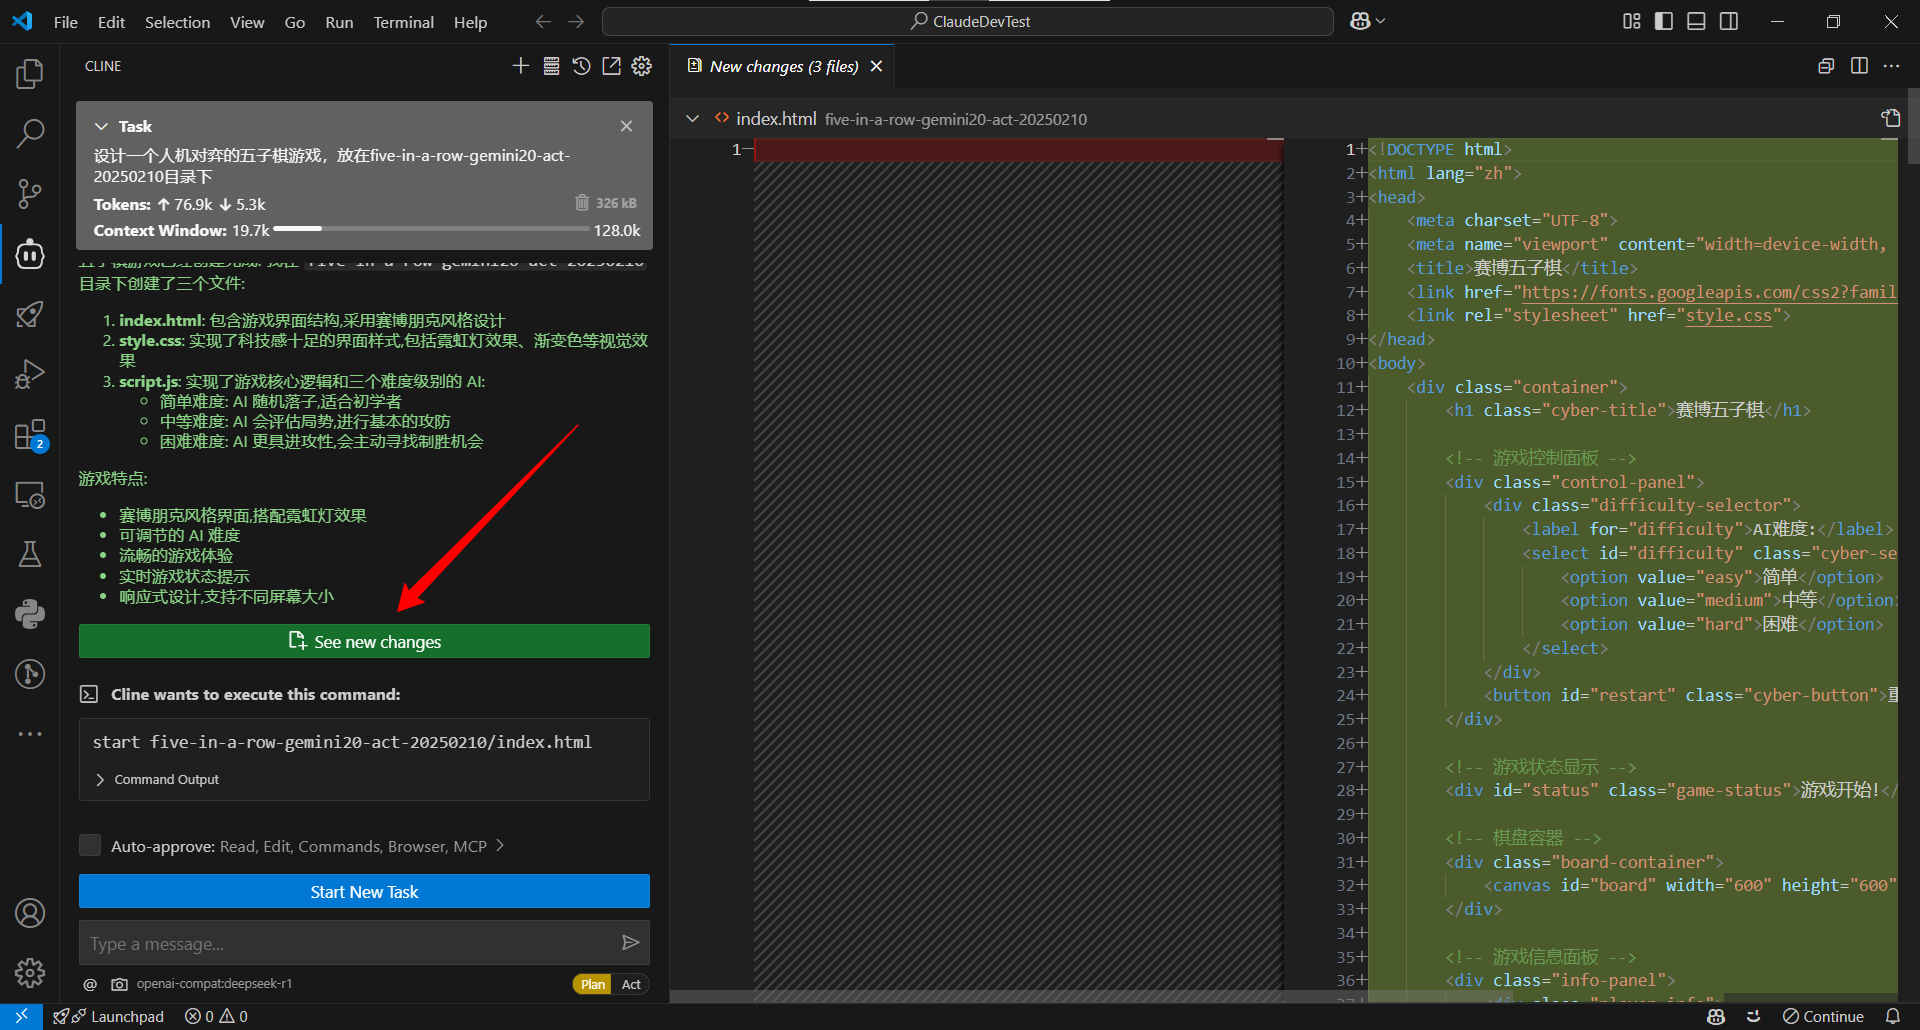Delete task using trash icon near 326 kB
1920x1030 pixels.
[582, 203]
